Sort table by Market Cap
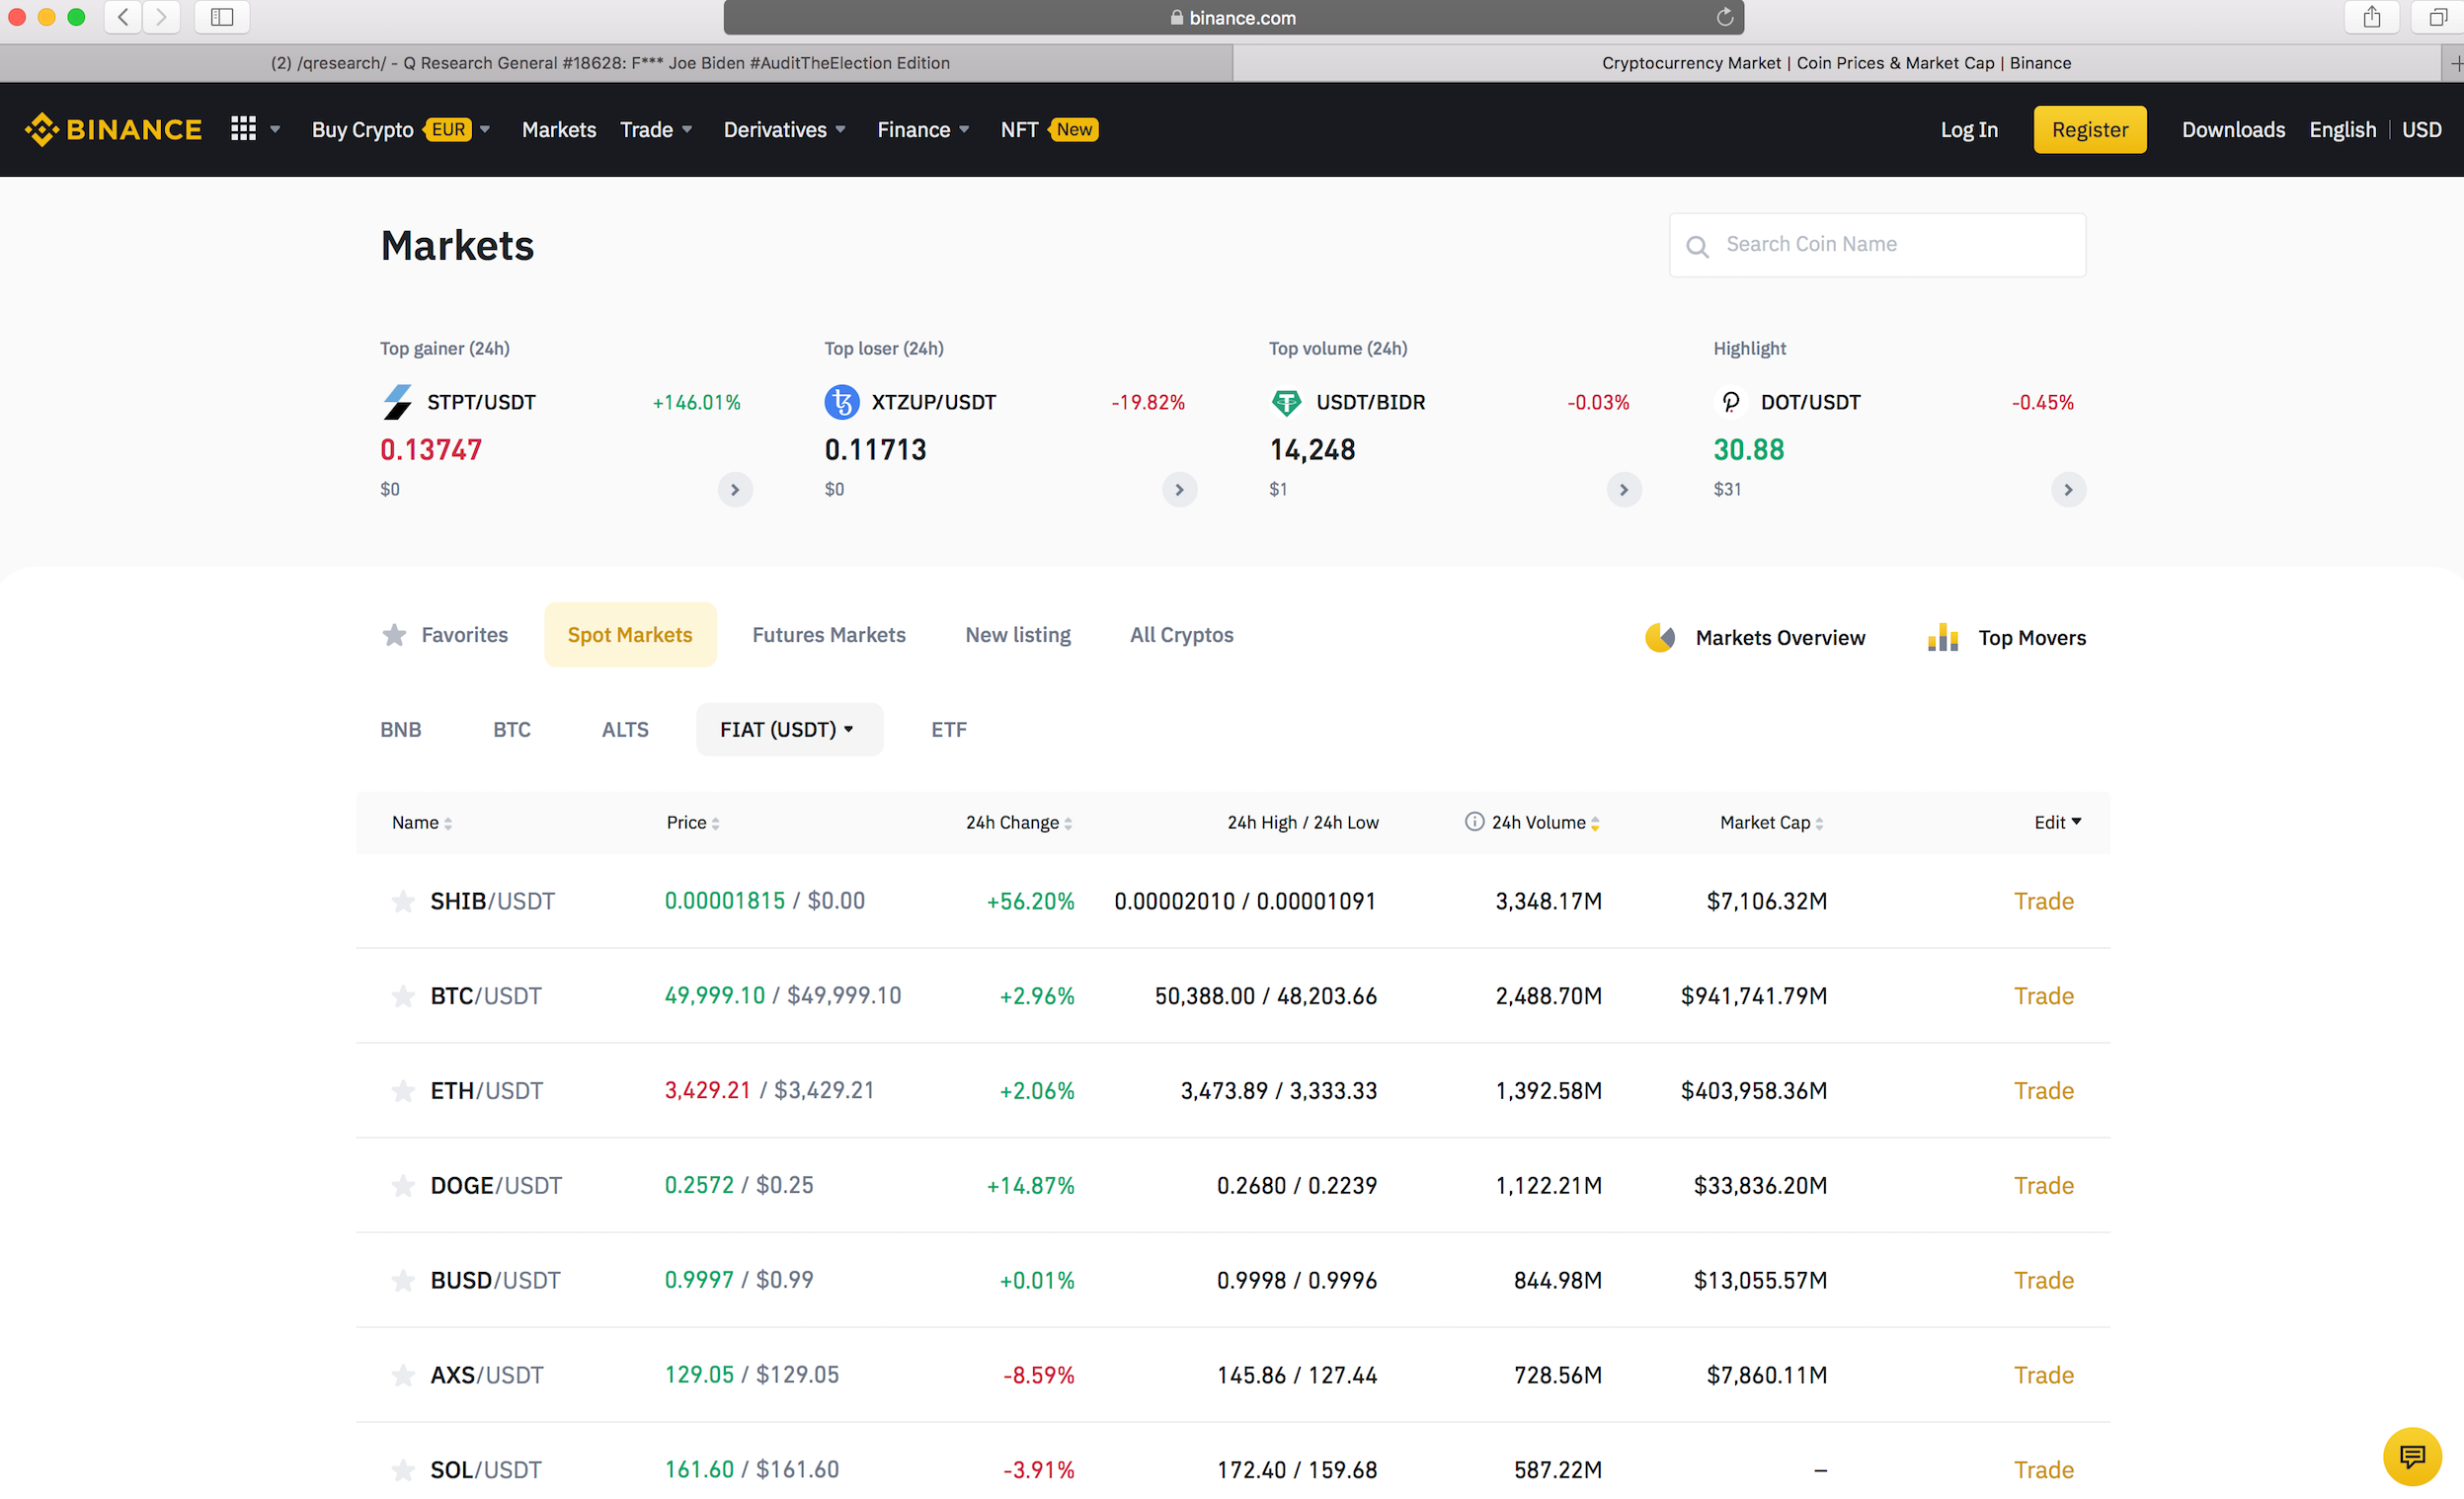 click(1771, 823)
